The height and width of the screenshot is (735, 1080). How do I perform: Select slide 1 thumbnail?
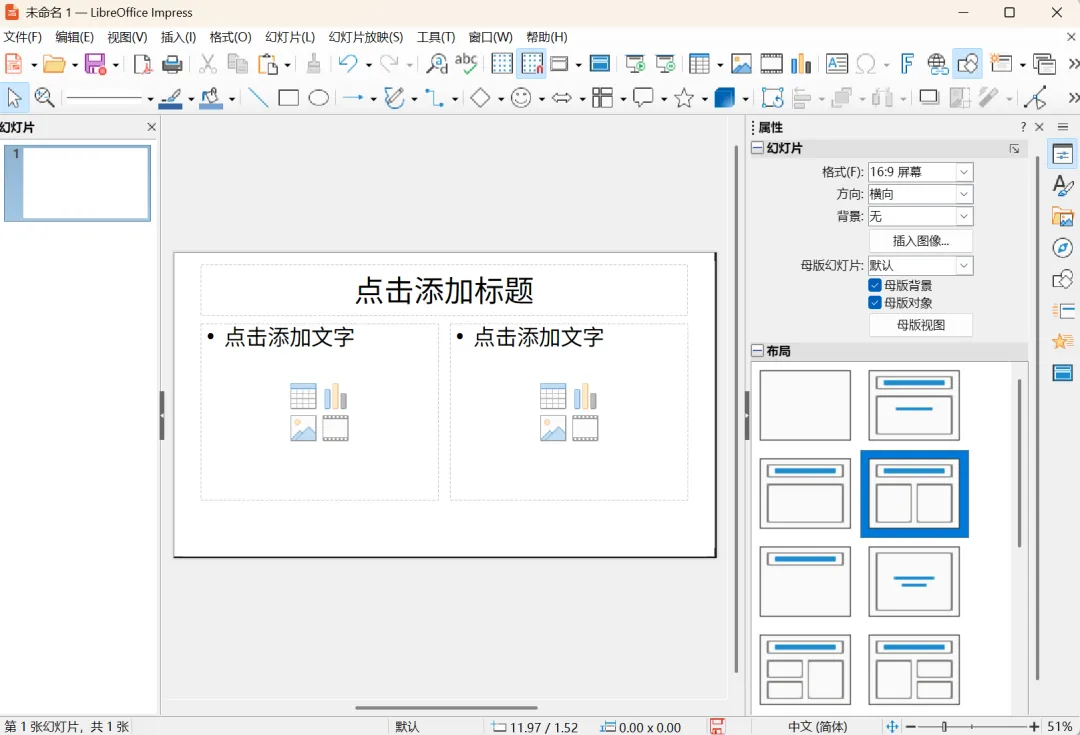pos(77,183)
